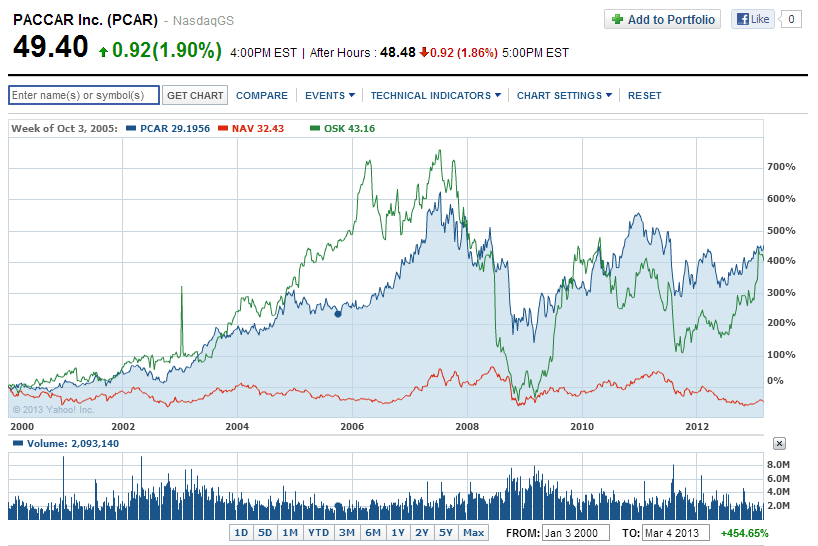
Task: Click the 2006 year axis label
Action: (352, 426)
